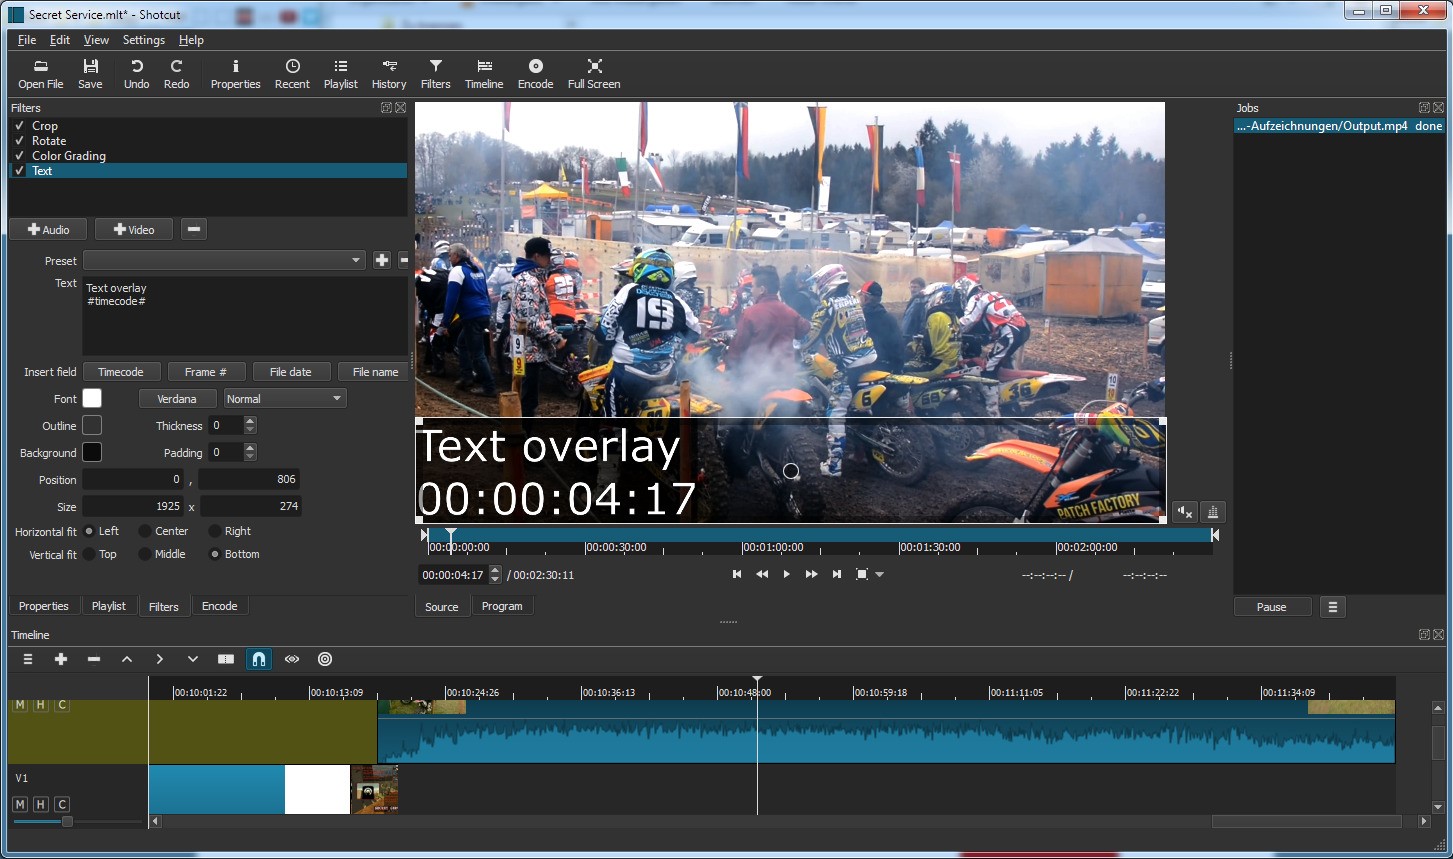
Task: Click the Verdana font button
Action: tap(177, 399)
